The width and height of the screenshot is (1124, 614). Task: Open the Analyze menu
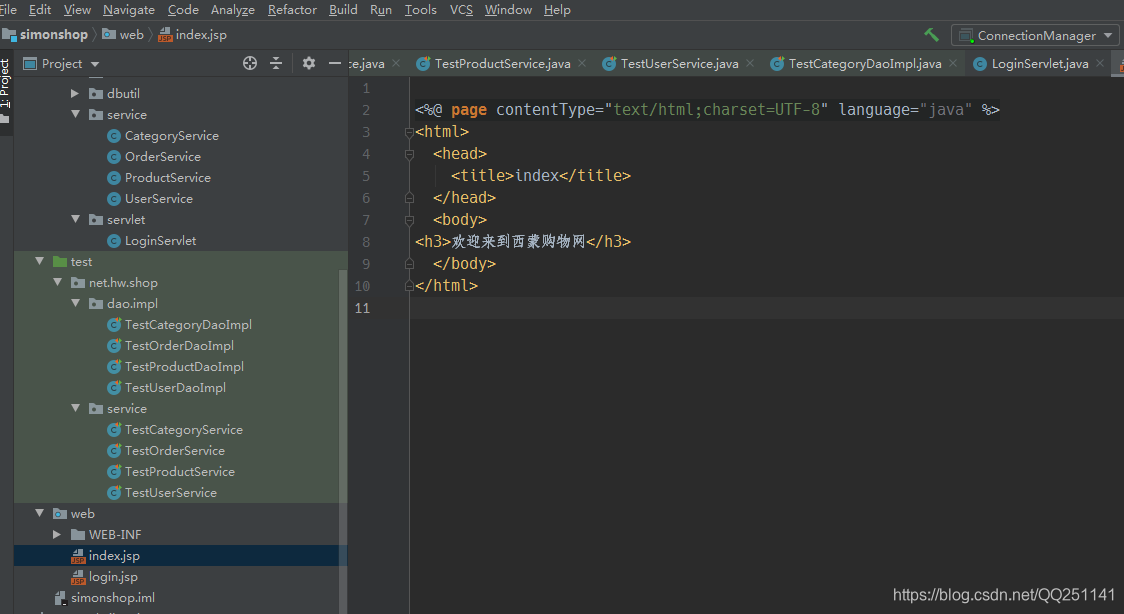coord(232,10)
